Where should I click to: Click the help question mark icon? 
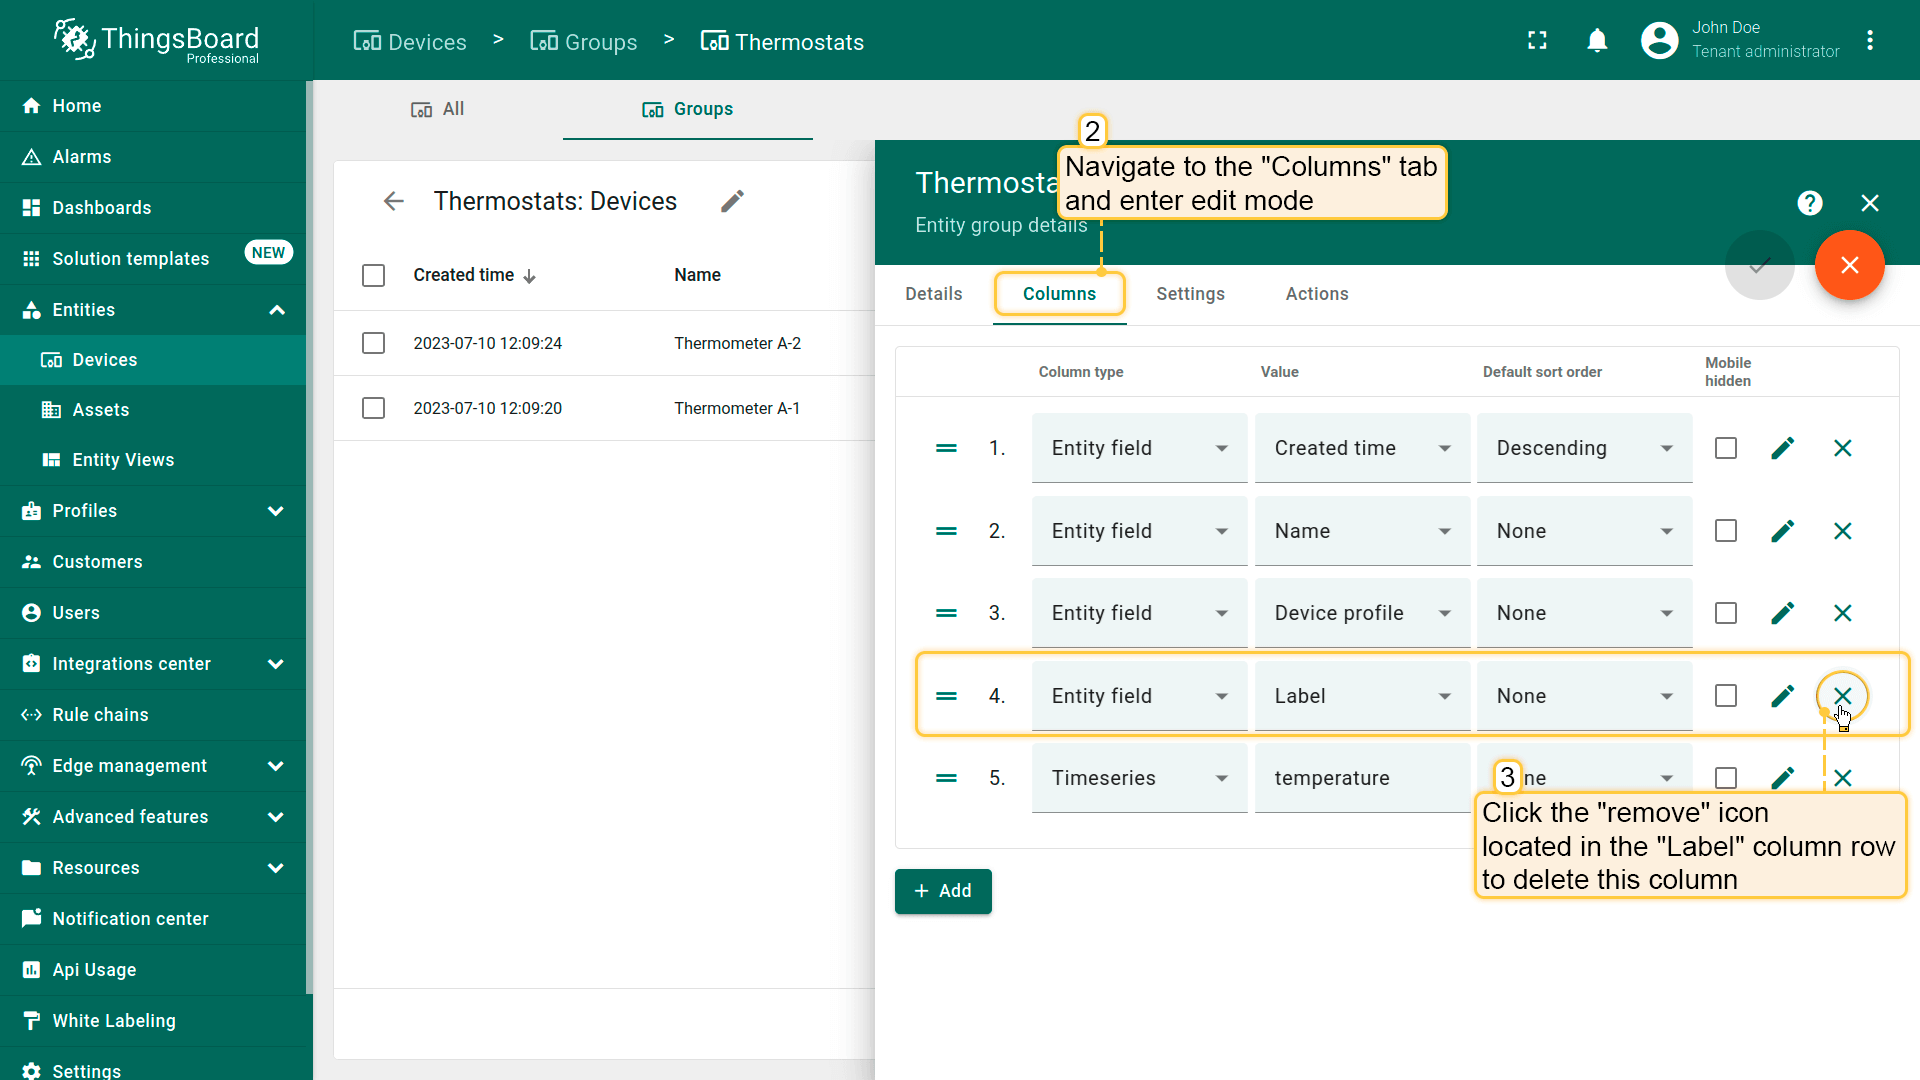[x=1809, y=203]
